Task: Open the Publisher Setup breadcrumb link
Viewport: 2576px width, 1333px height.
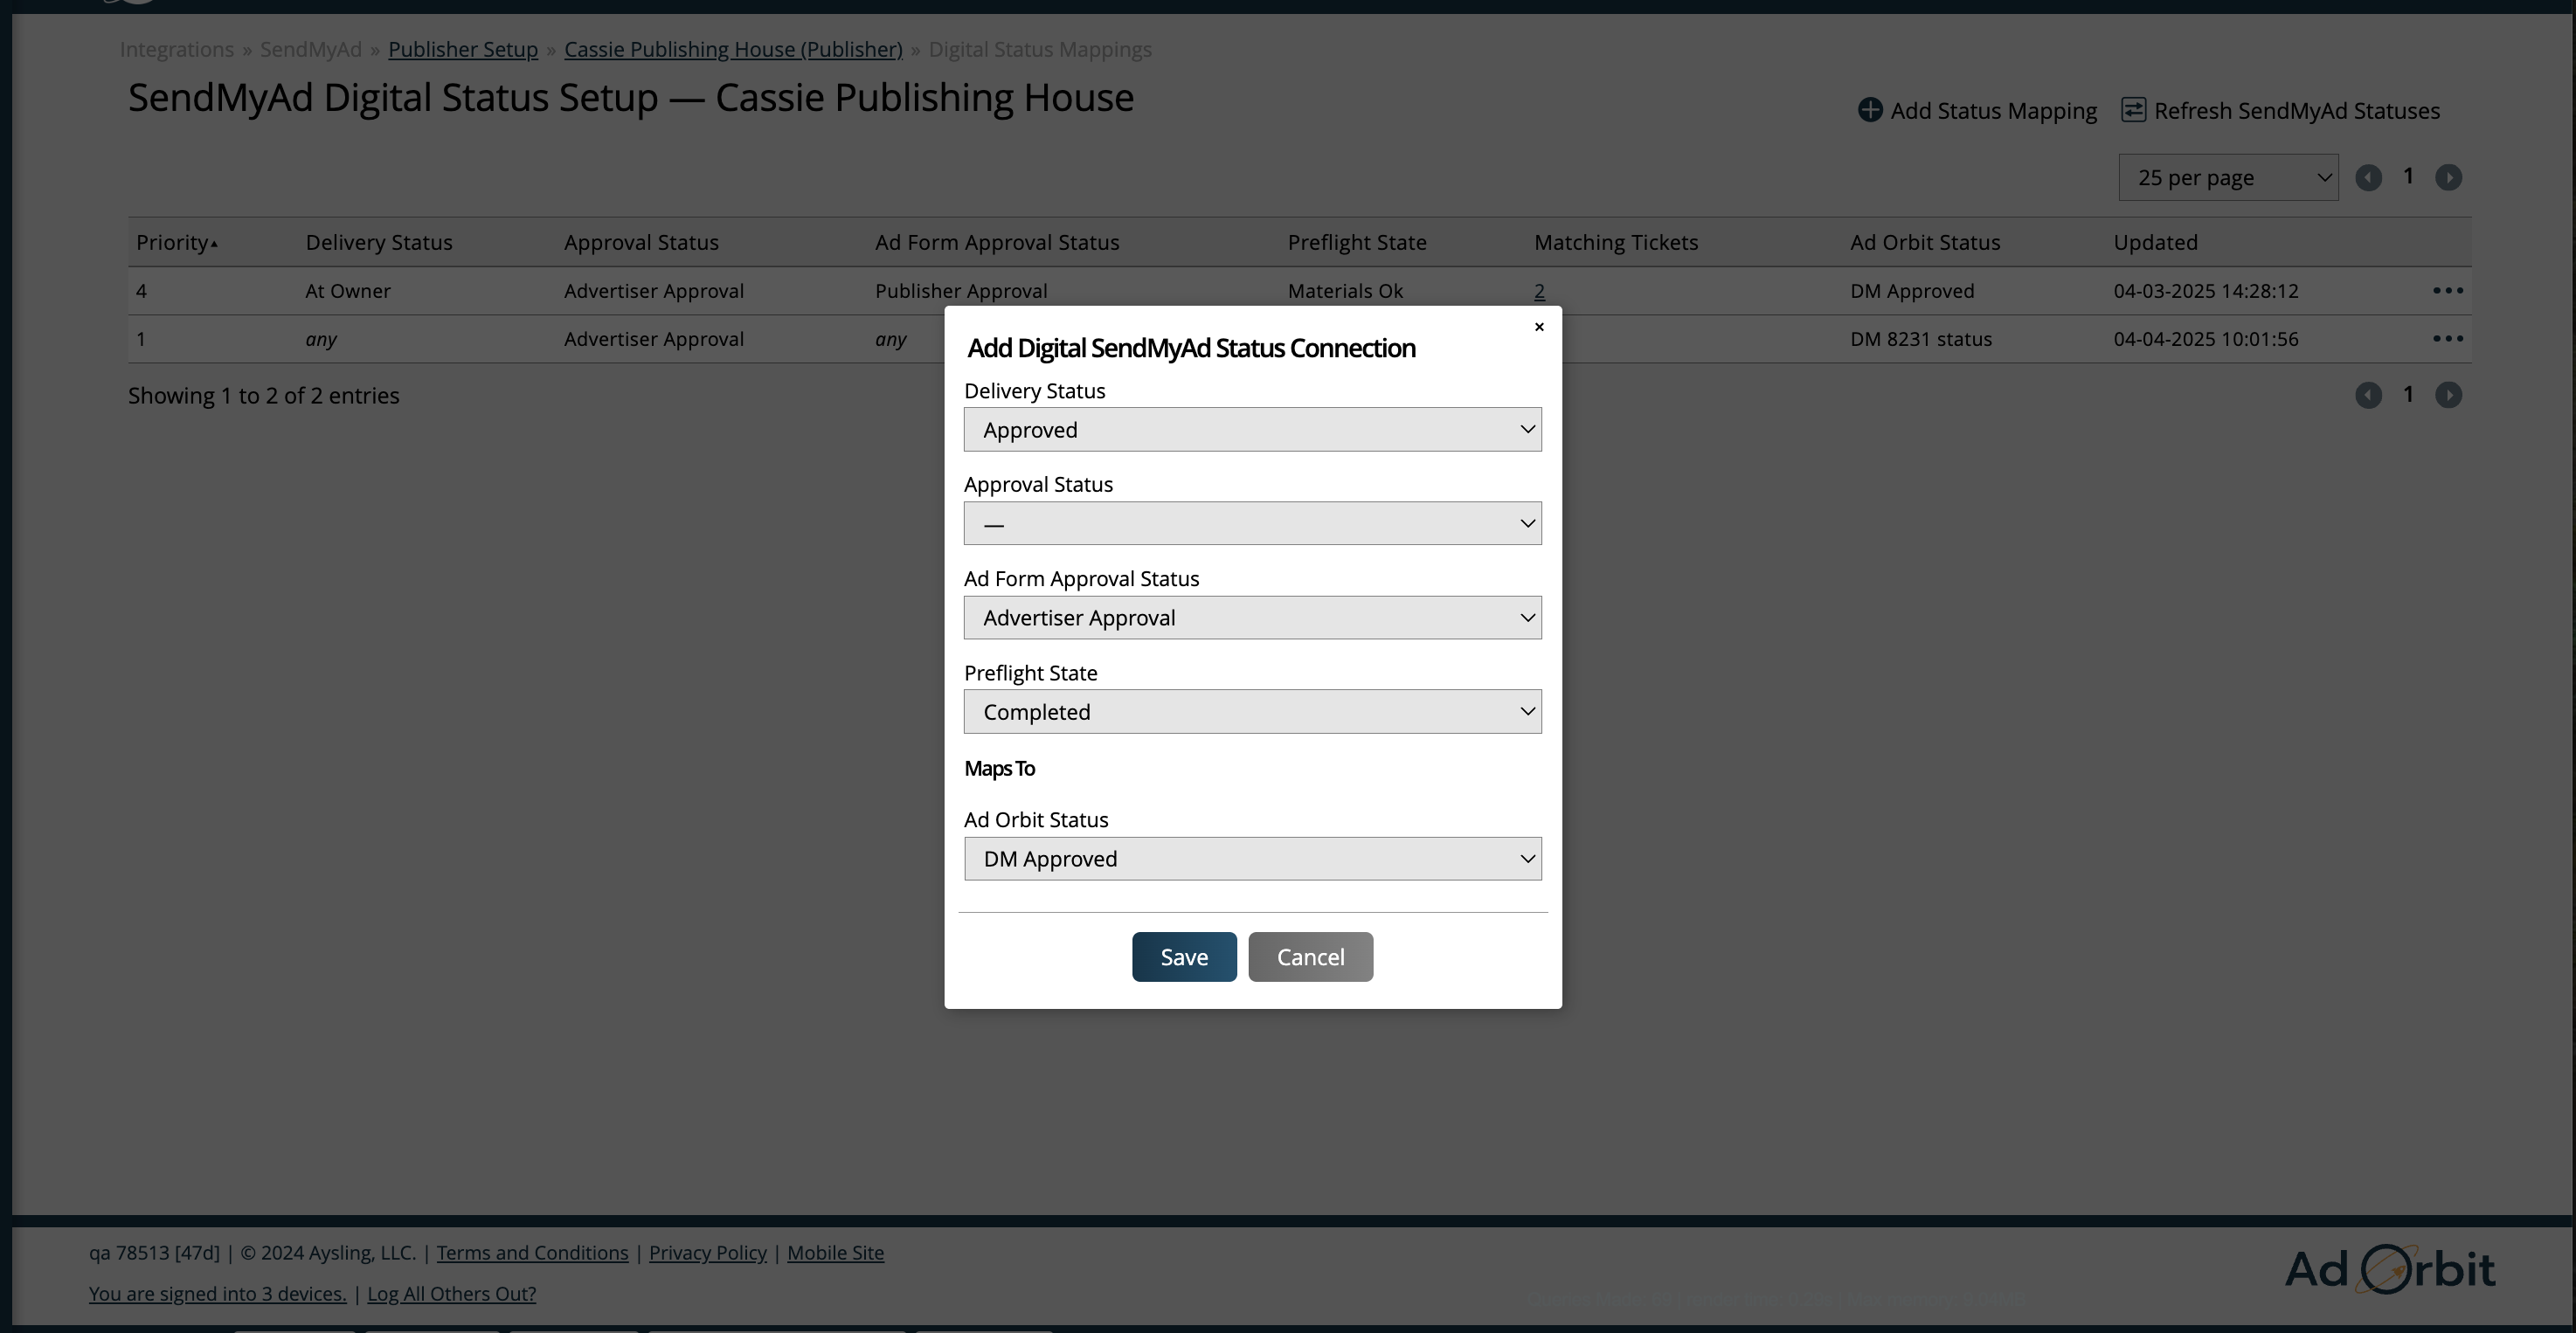Action: pos(462,50)
